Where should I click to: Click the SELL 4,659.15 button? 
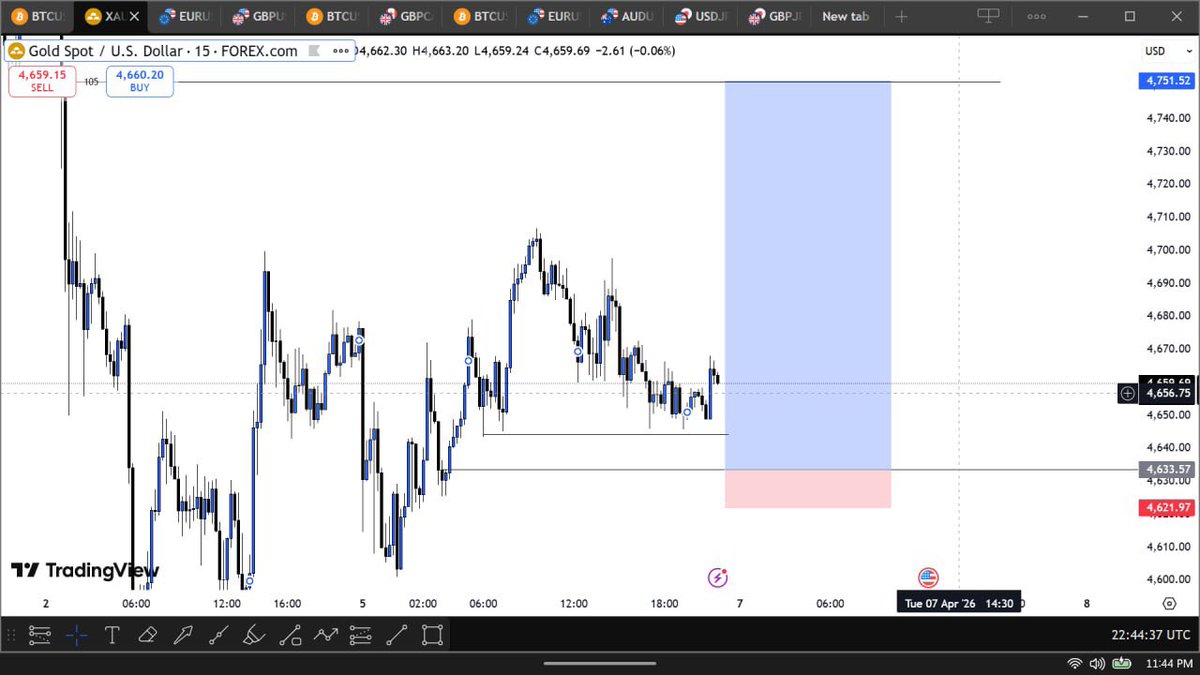(x=42, y=81)
